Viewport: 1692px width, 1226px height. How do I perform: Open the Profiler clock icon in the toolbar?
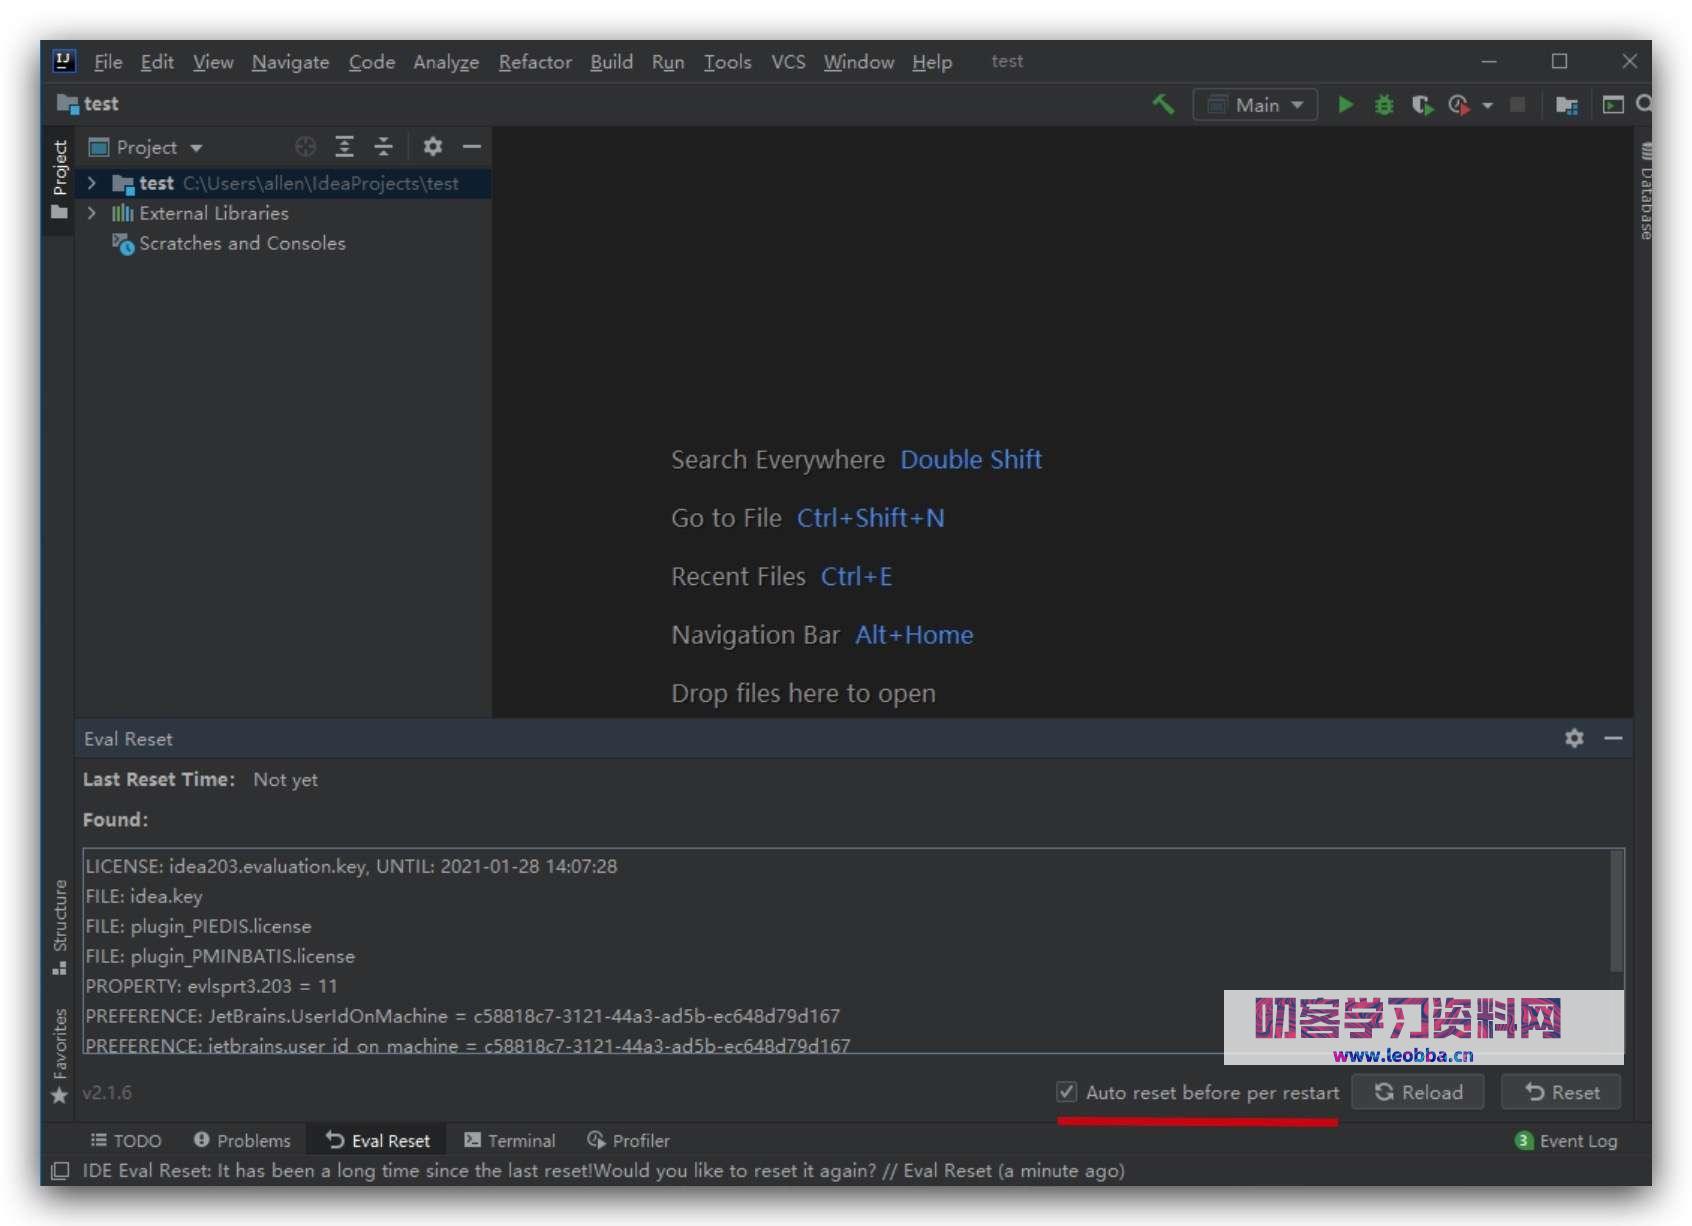1460,104
